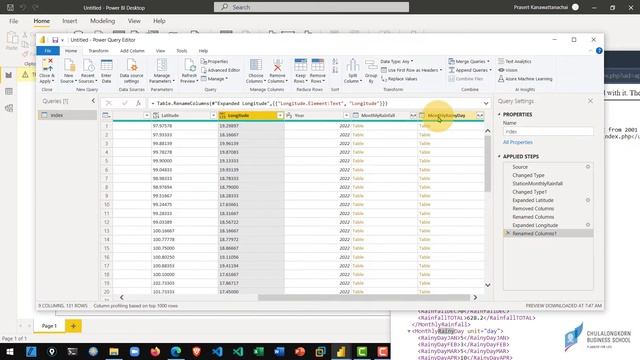
Task: Click the Manage Parameters icon
Action: click(x=162, y=65)
